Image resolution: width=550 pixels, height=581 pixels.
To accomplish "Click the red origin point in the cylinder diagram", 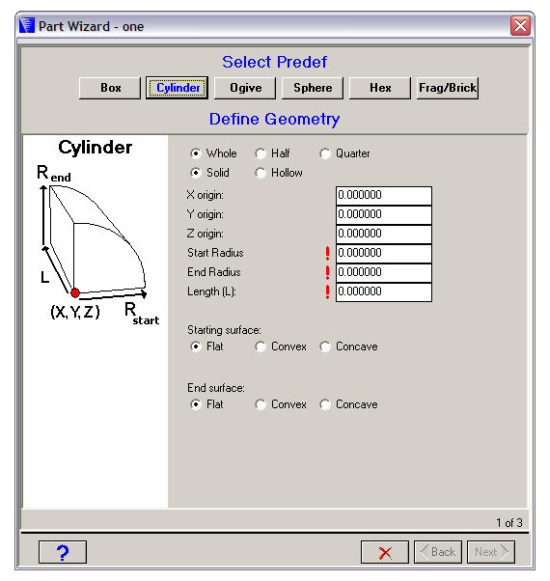I will coord(75,293).
